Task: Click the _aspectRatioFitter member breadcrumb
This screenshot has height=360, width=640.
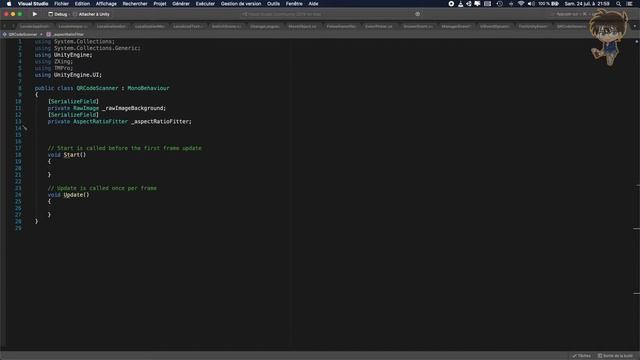Action: (x=65, y=34)
